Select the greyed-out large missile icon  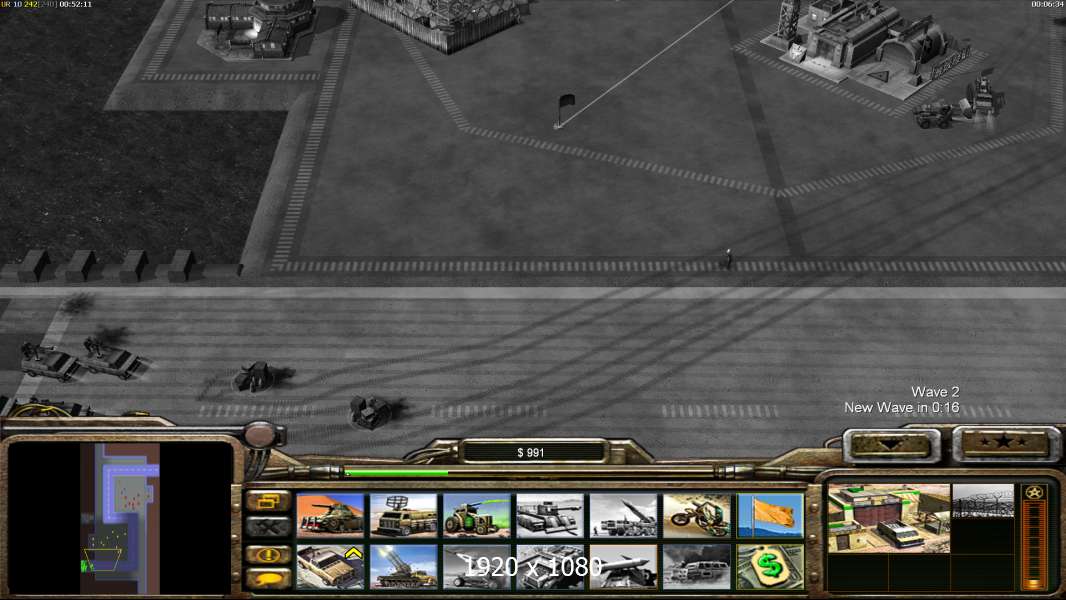[x=623, y=566]
